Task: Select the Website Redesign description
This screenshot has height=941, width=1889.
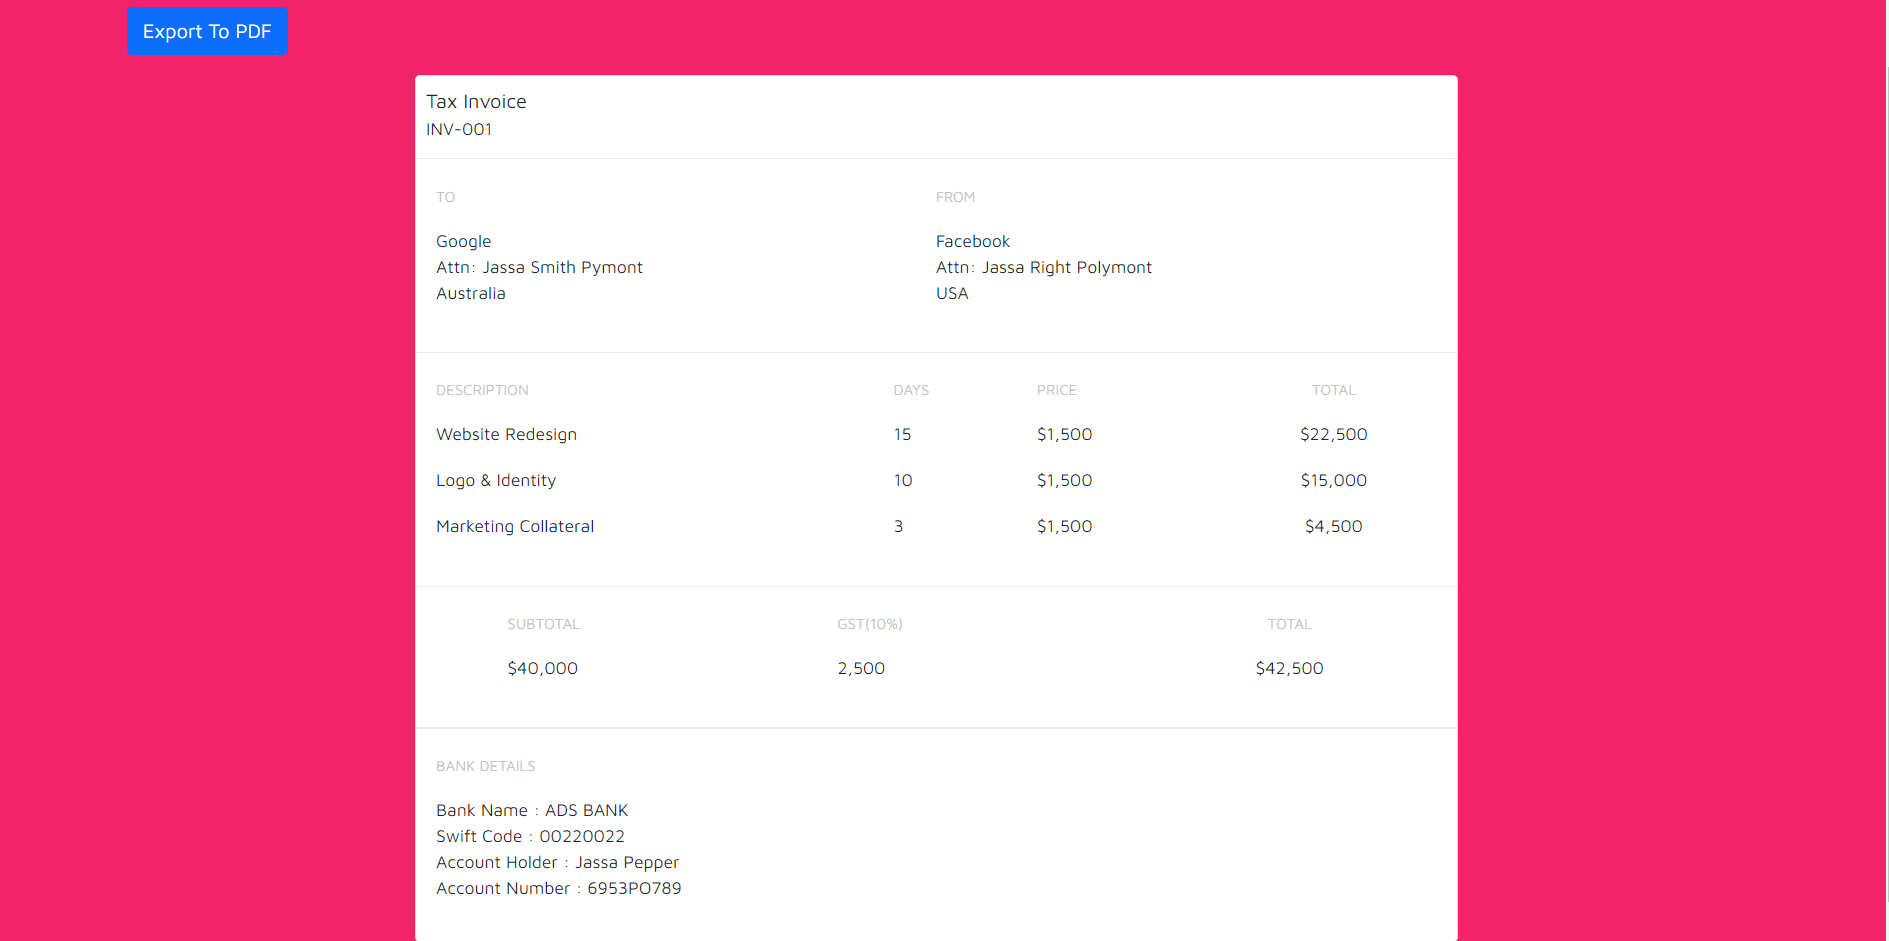Action: pyautogui.click(x=506, y=435)
